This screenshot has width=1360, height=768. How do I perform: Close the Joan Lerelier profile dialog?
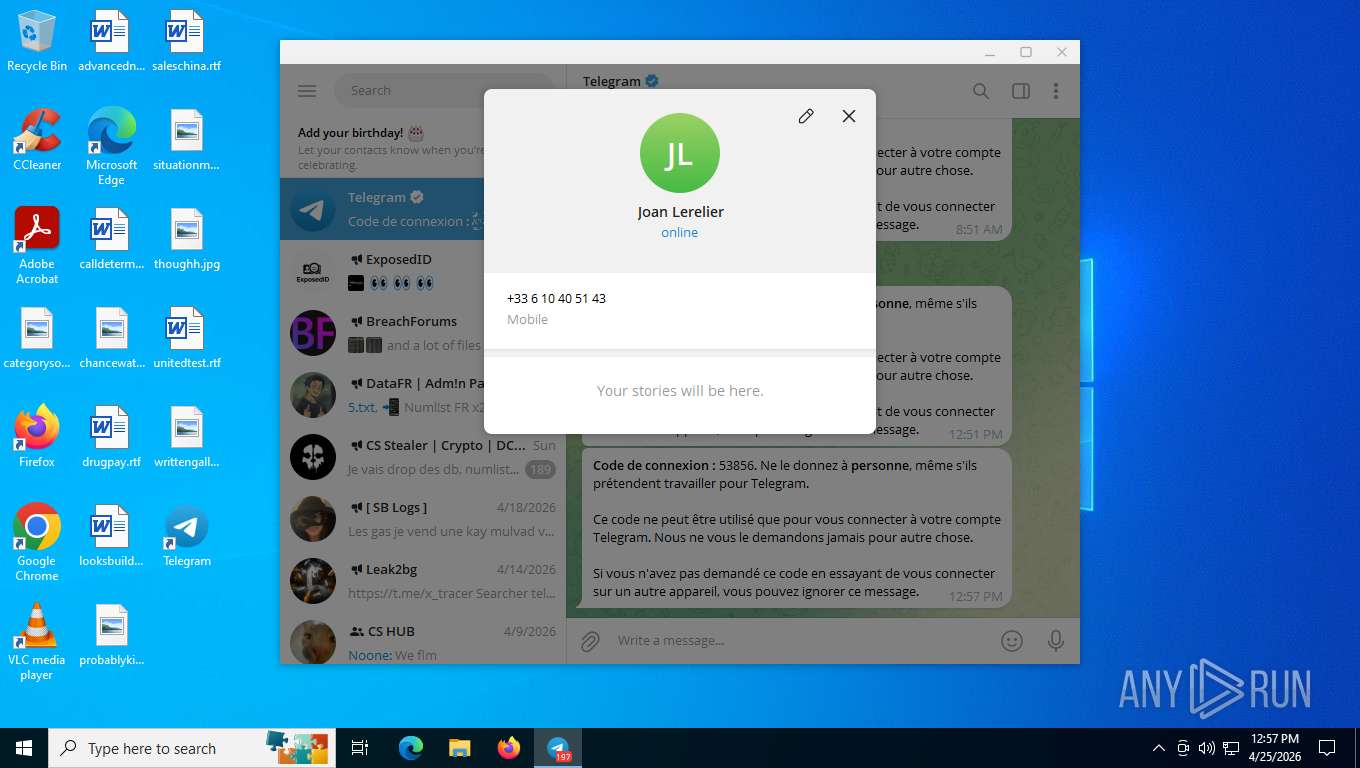click(849, 116)
